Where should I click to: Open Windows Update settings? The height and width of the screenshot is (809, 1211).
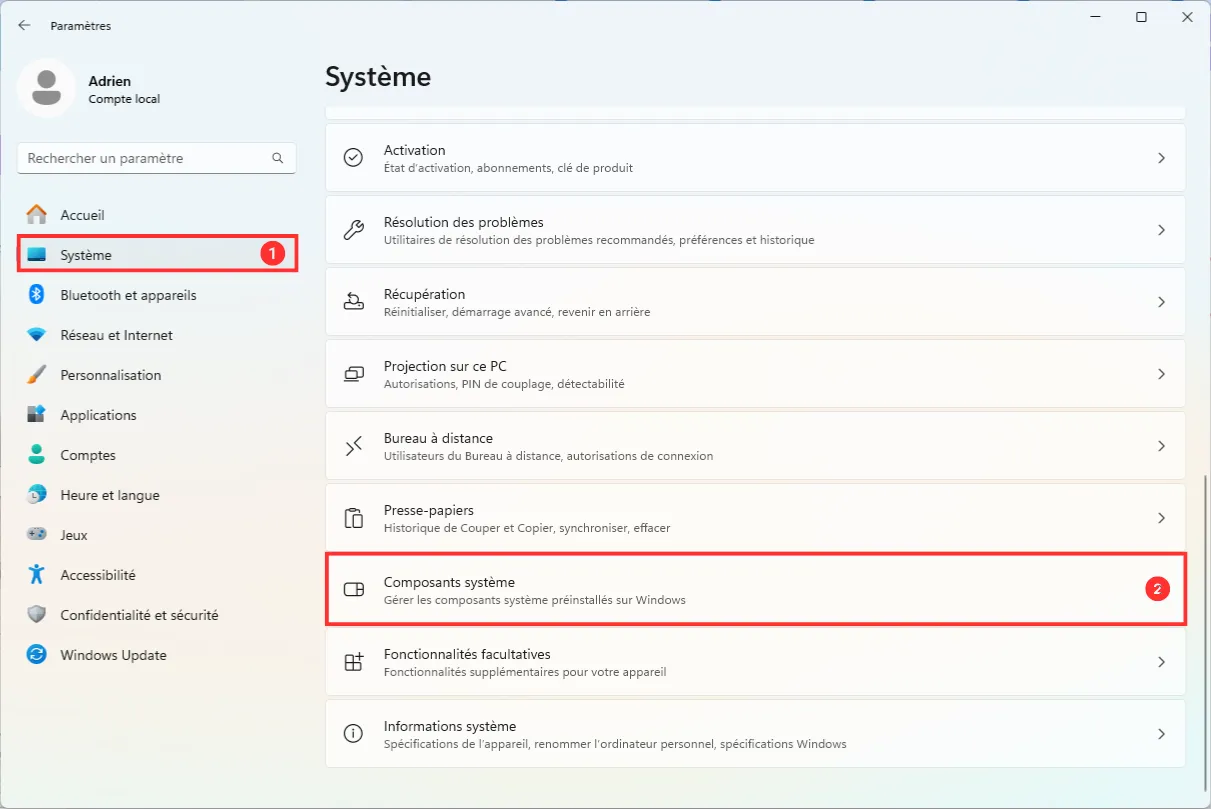(x=157, y=655)
